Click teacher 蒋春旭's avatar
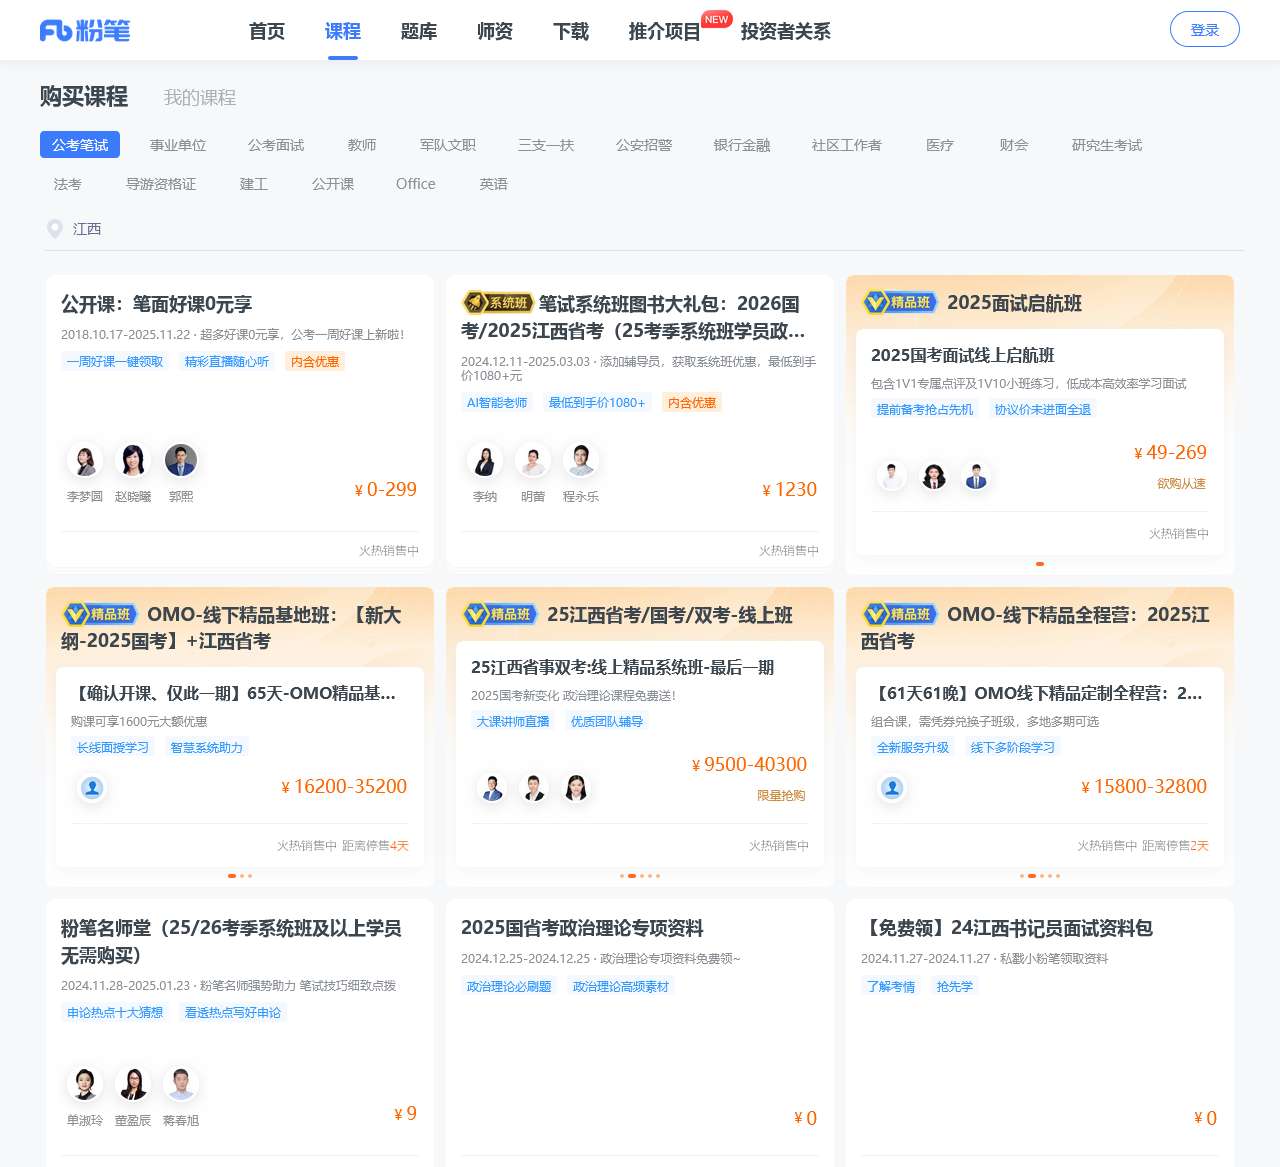The height and width of the screenshot is (1167, 1280). point(181,1084)
